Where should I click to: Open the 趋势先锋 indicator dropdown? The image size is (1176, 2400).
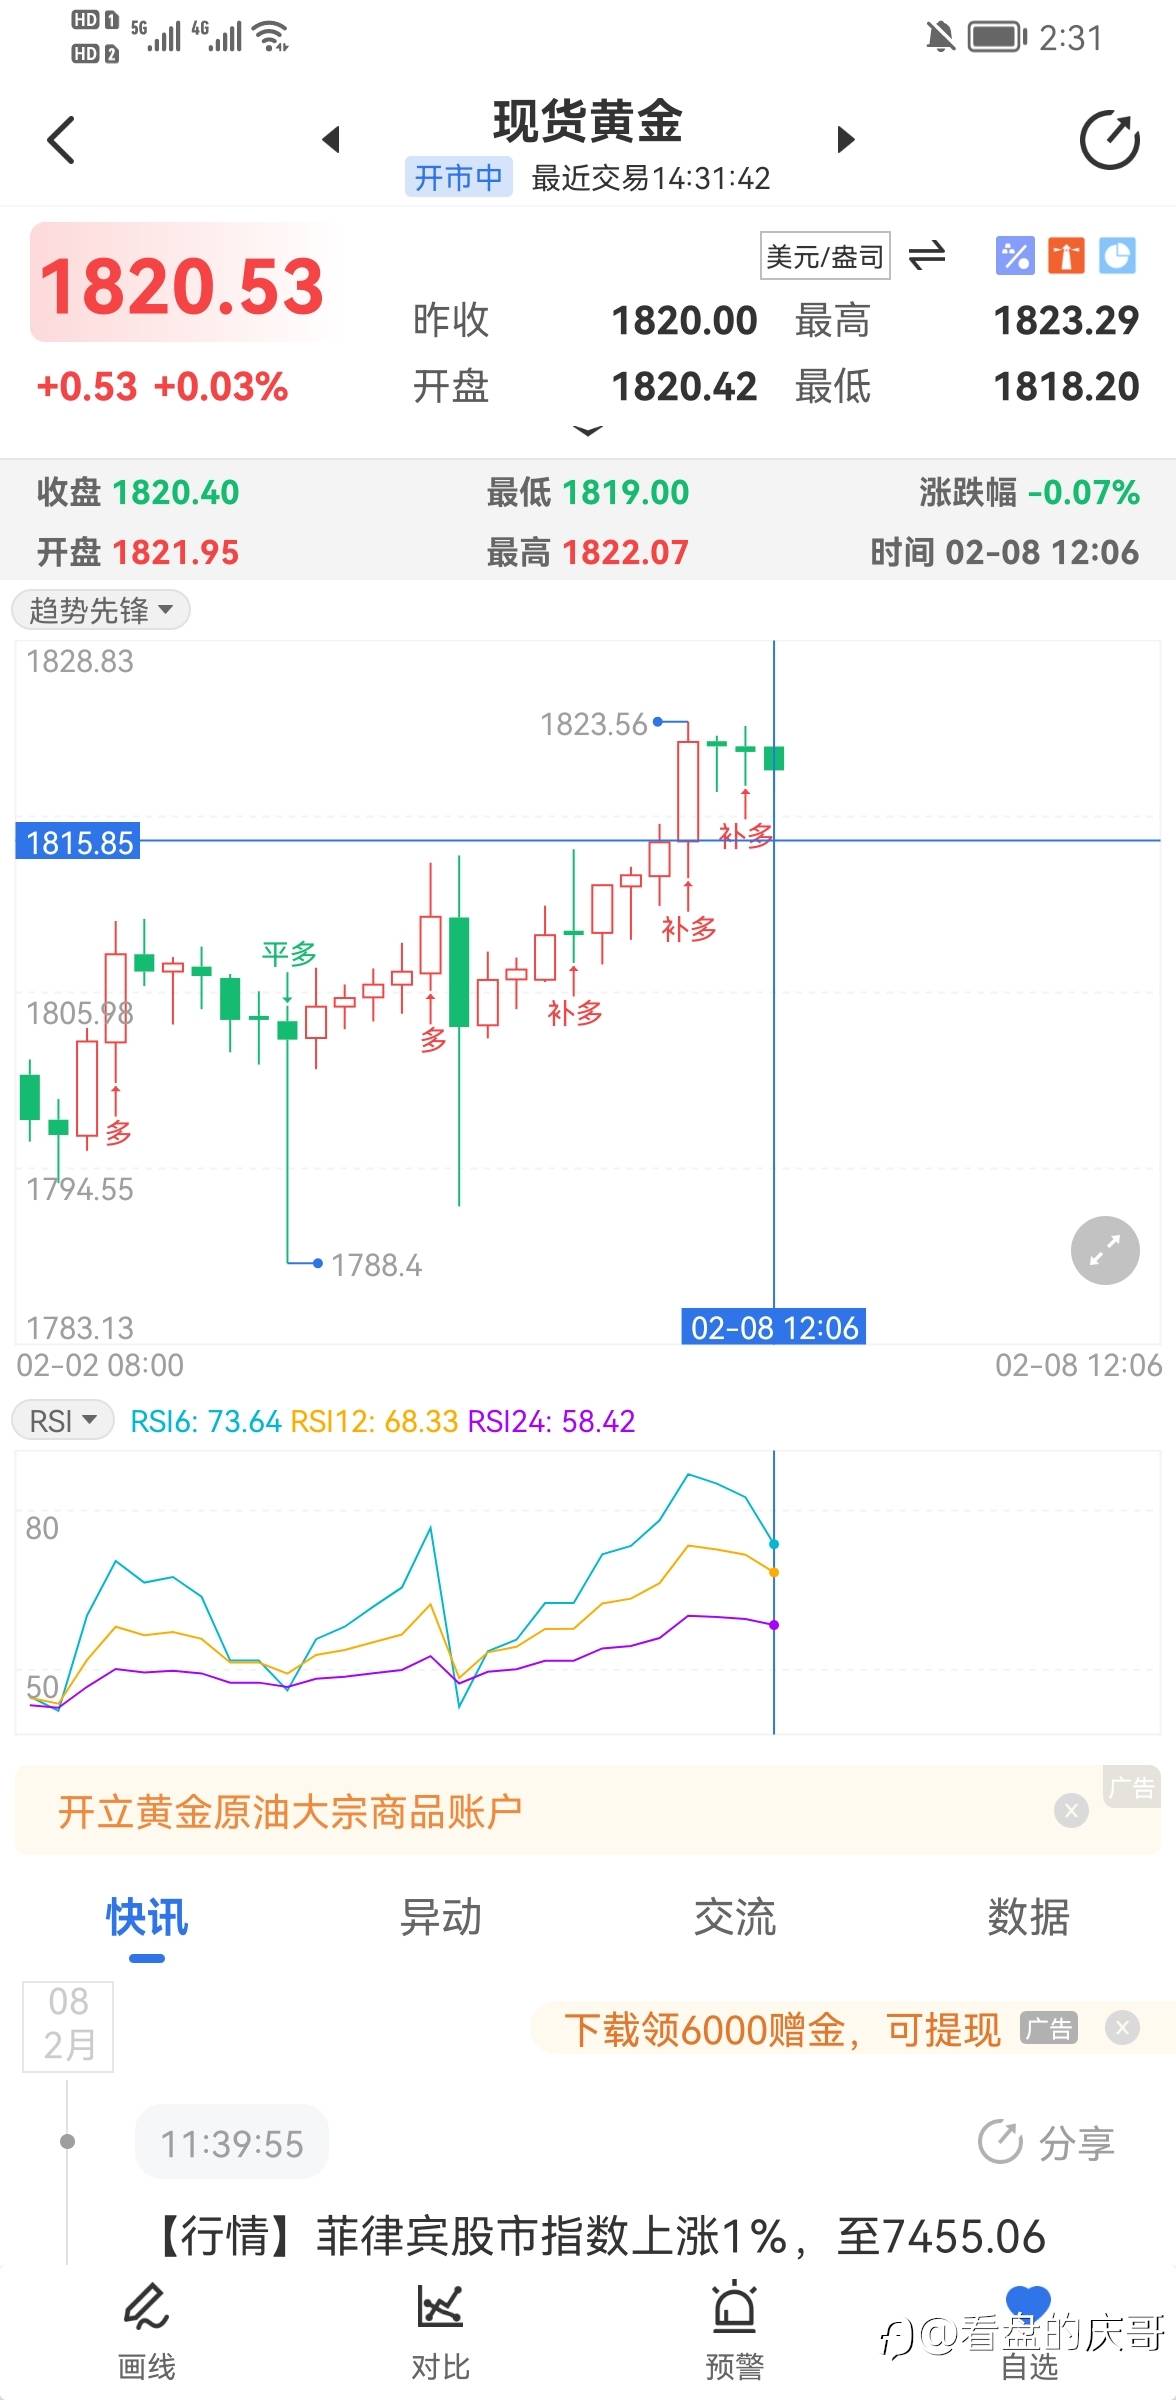coord(101,610)
